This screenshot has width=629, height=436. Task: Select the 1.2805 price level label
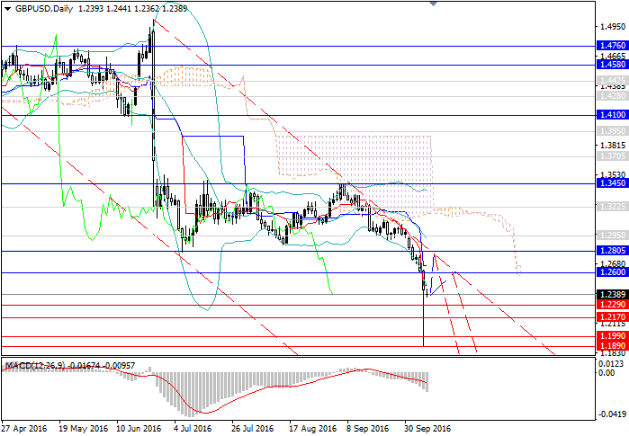tap(610, 251)
